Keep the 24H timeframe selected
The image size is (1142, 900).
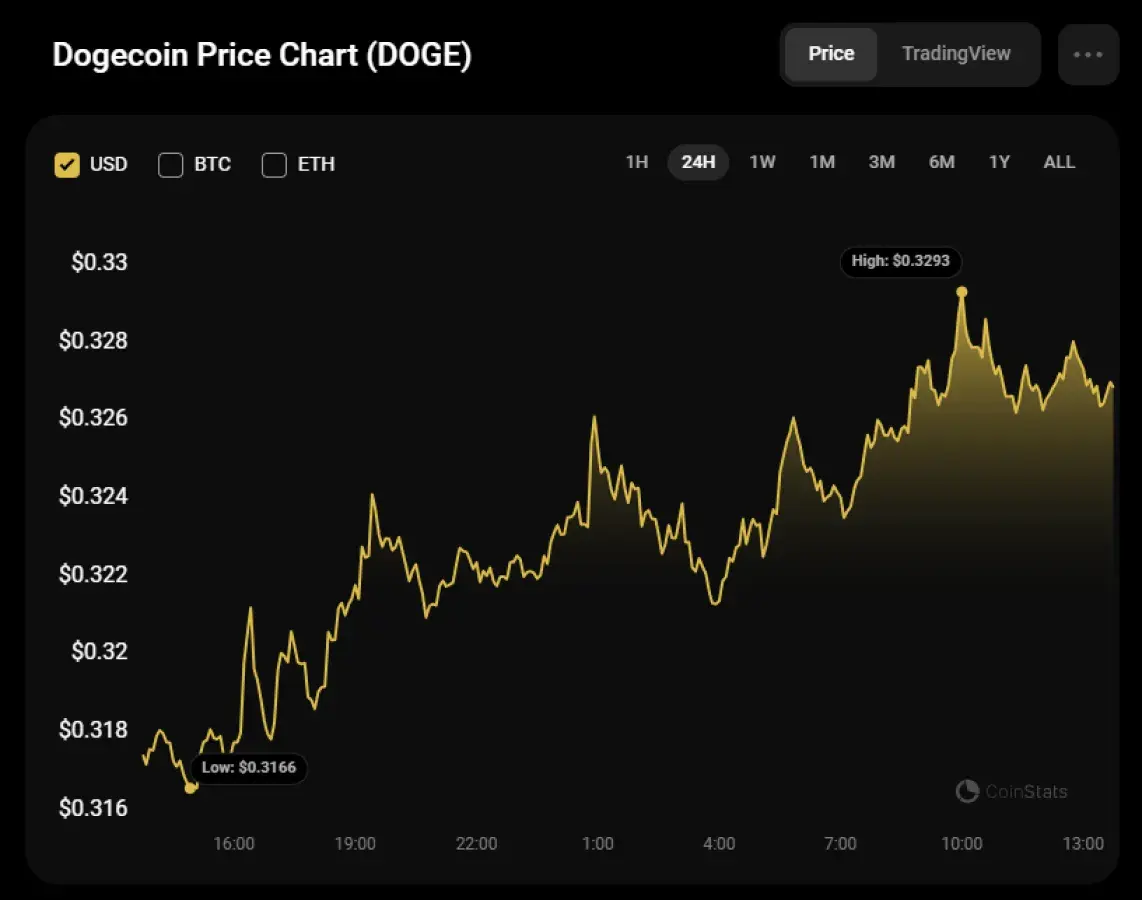[x=698, y=162]
